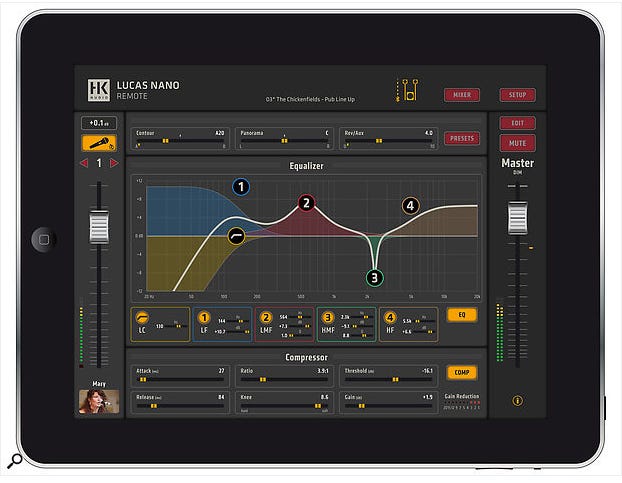This screenshot has width=622, height=483.
Task: Click the Gain Reduction meter
Action: click(x=462, y=404)
